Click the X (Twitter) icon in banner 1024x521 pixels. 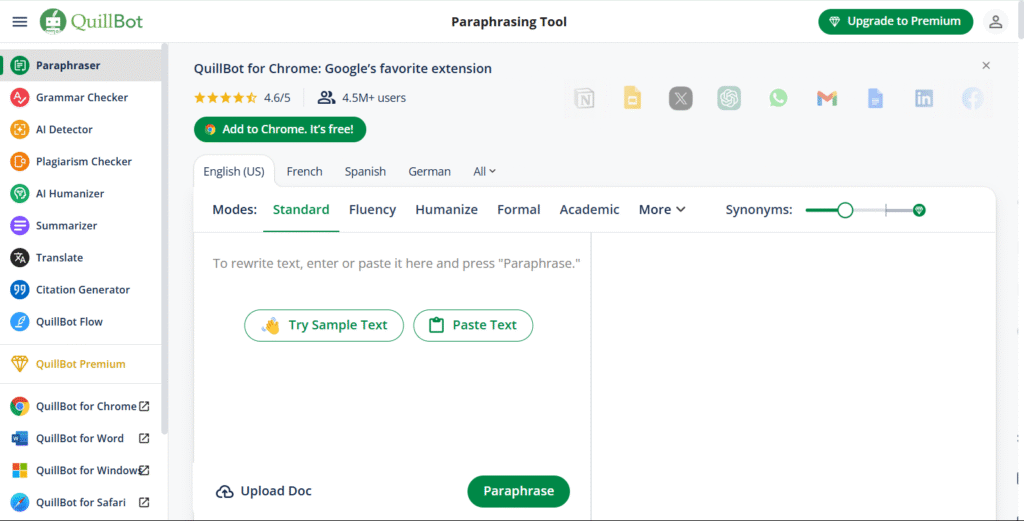pos(680,99)
